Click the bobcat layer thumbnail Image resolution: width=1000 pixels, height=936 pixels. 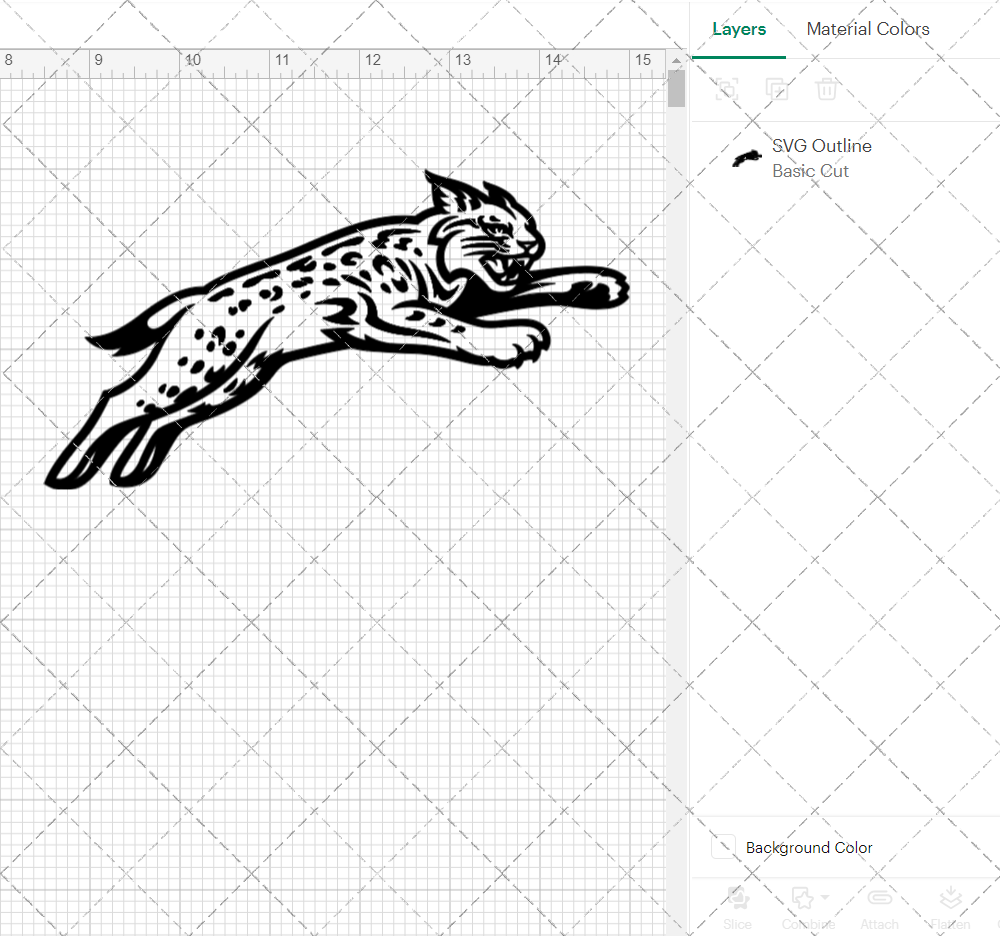(x=747, y=158)
